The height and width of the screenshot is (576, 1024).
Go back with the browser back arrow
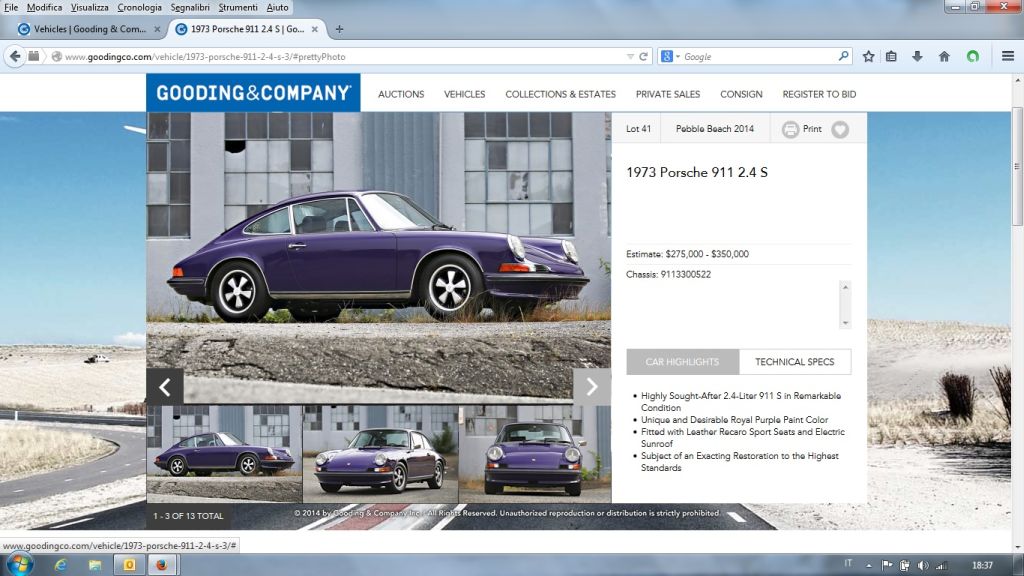coord(14,56)
